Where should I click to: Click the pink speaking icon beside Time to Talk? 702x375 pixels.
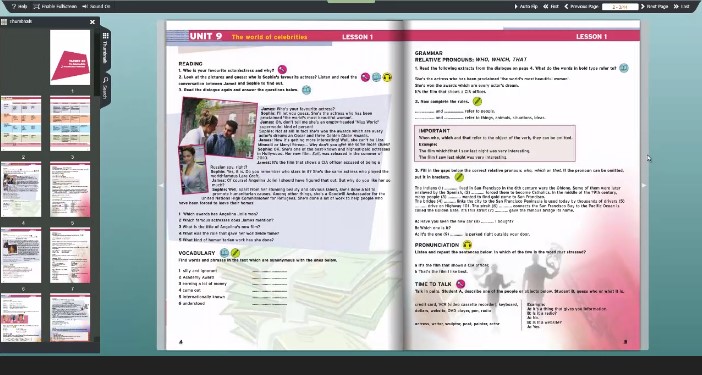pyautogui.click(x=460, y=284)
